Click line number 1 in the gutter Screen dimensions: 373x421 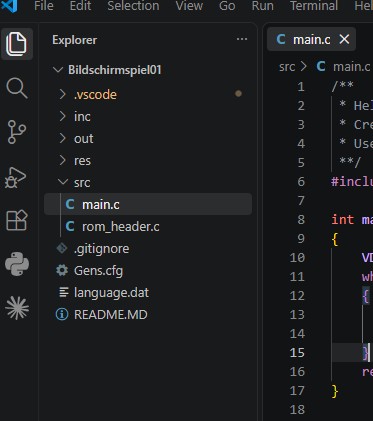(301, 87)
